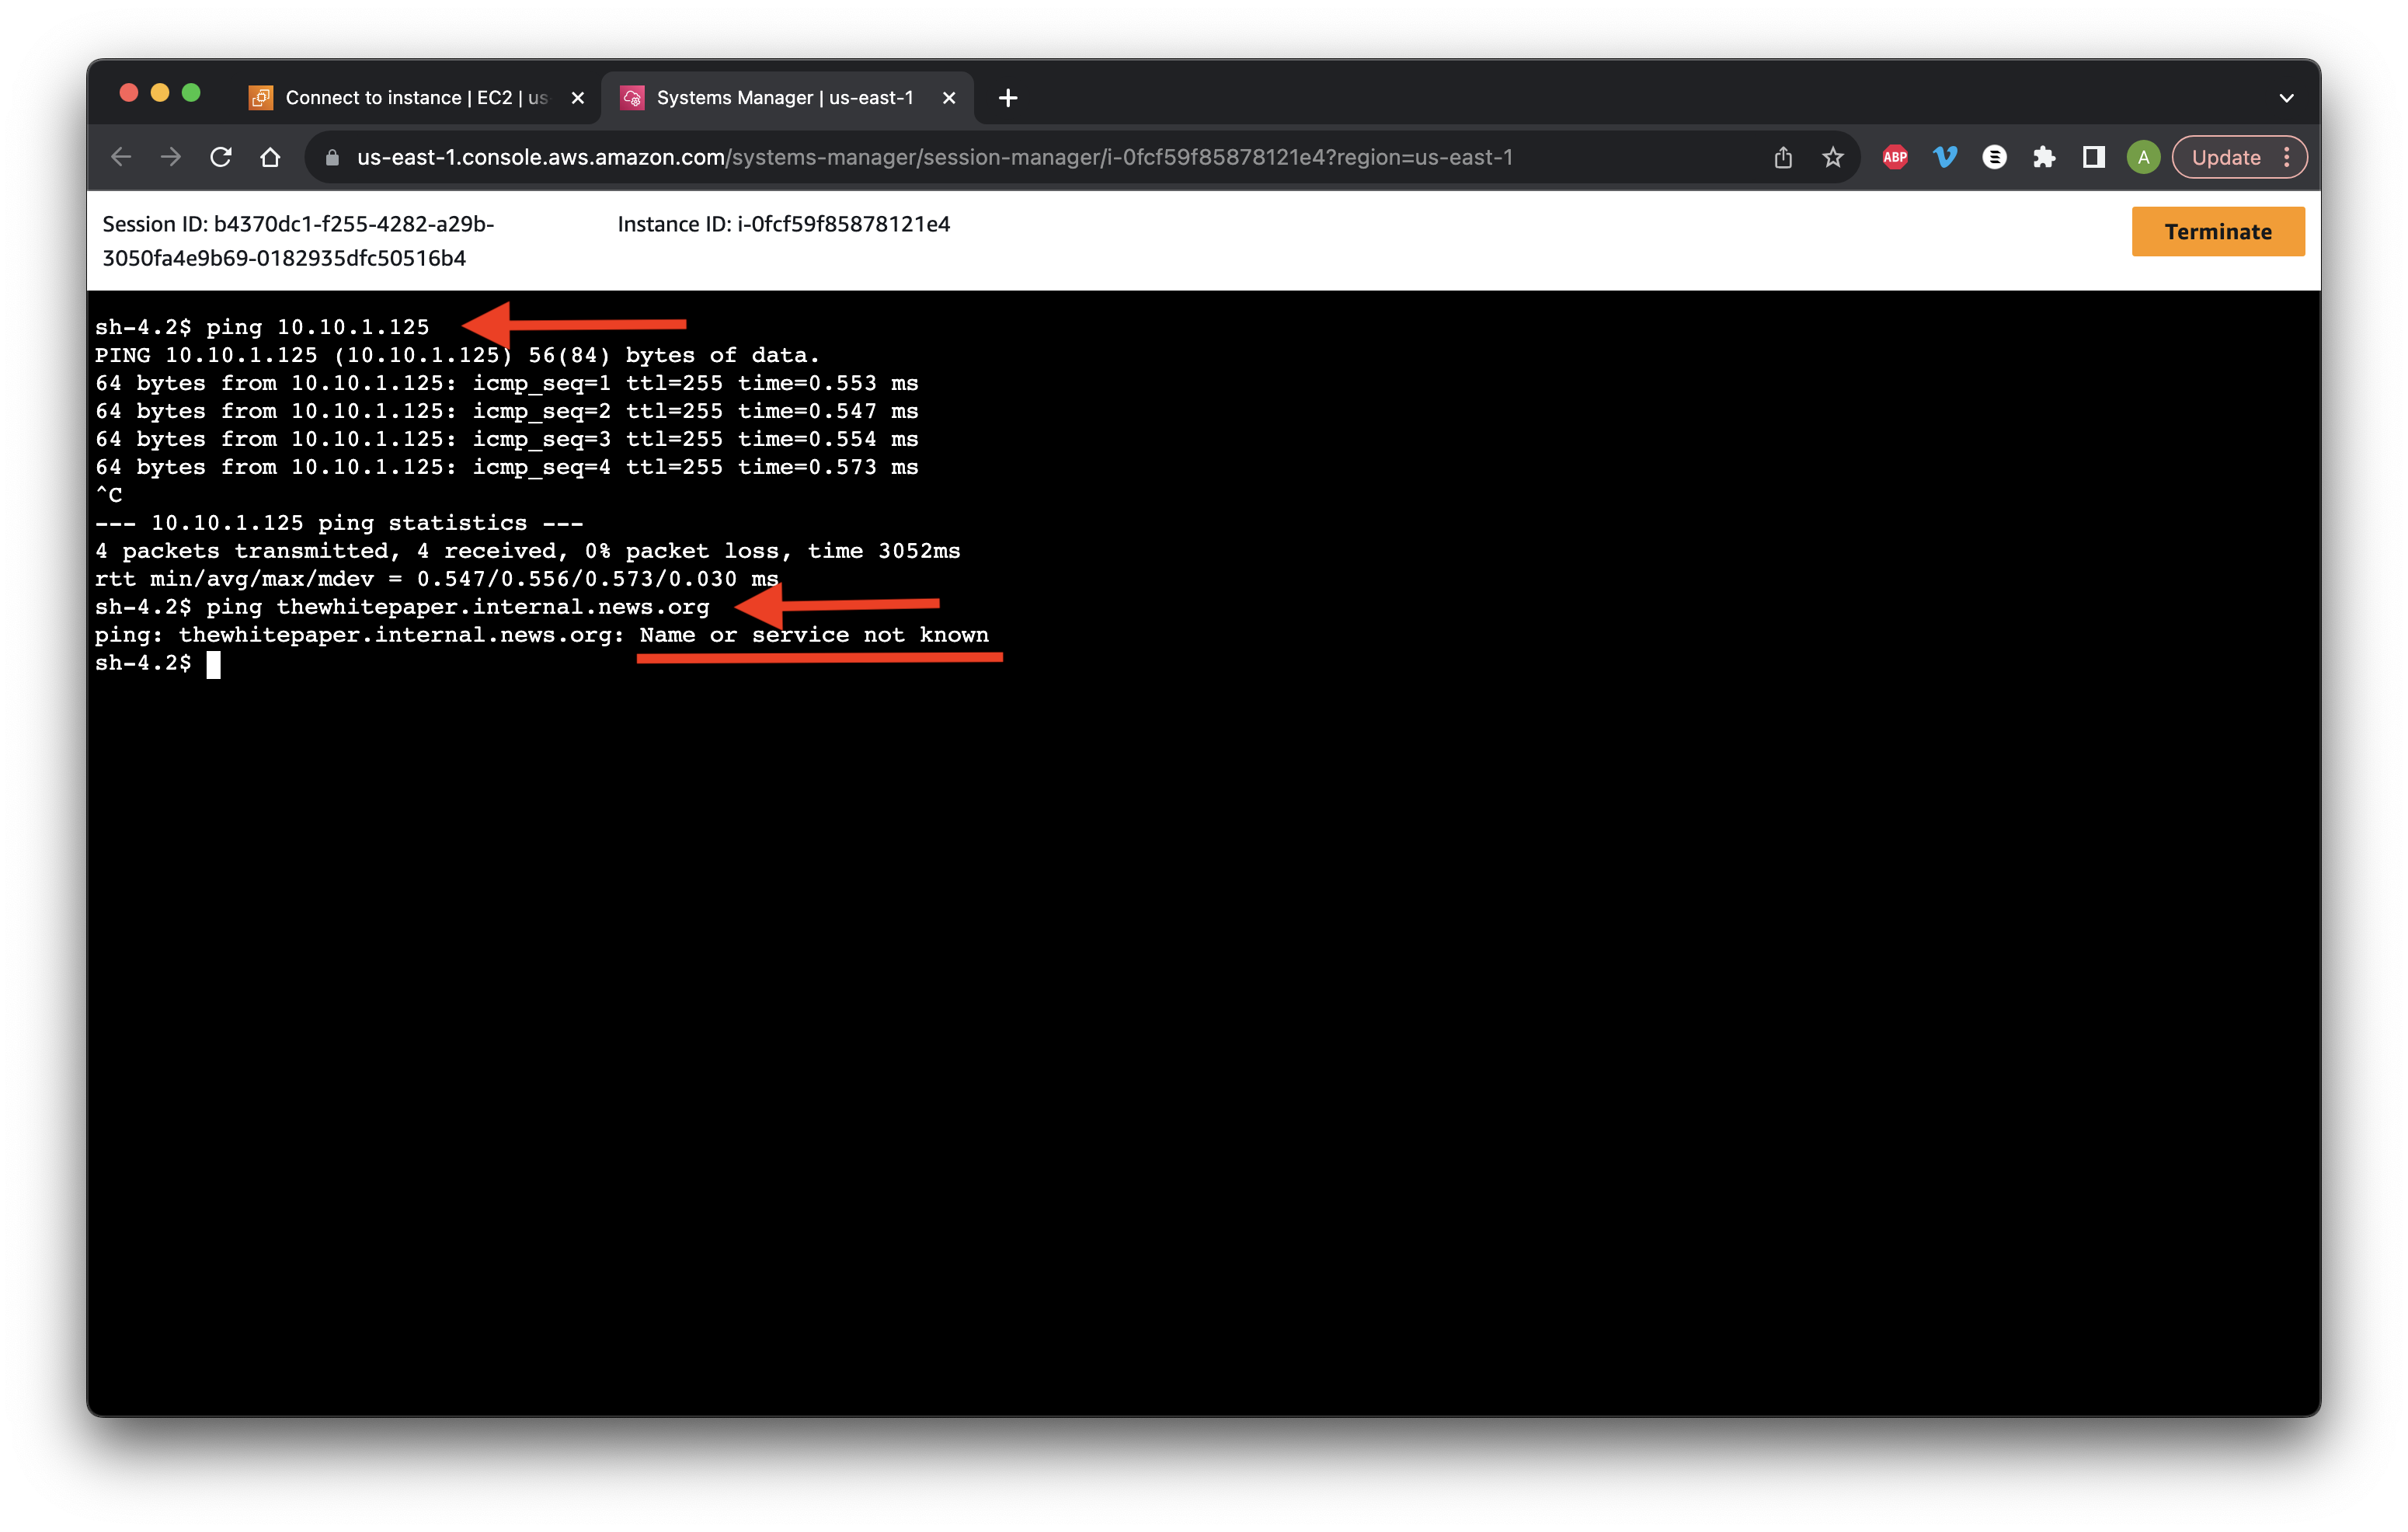Close the Connect to instance tab

click(x=577, y=98)
